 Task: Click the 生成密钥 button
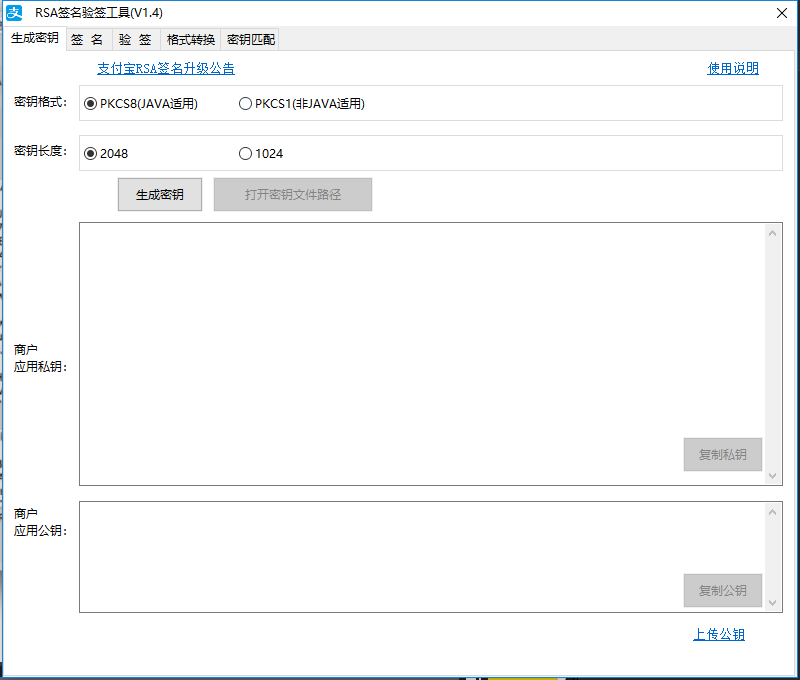[160, 195]
